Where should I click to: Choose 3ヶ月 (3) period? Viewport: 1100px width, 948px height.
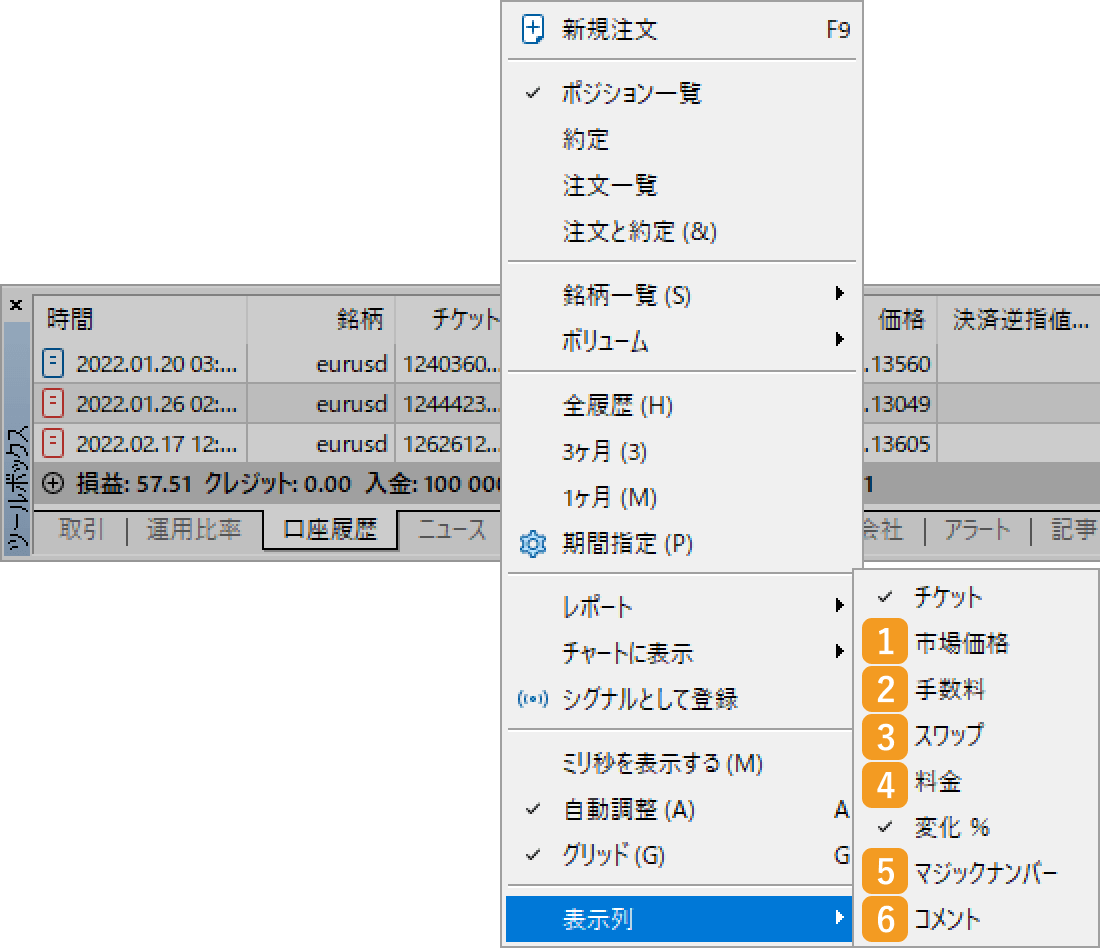coord(681,452)
